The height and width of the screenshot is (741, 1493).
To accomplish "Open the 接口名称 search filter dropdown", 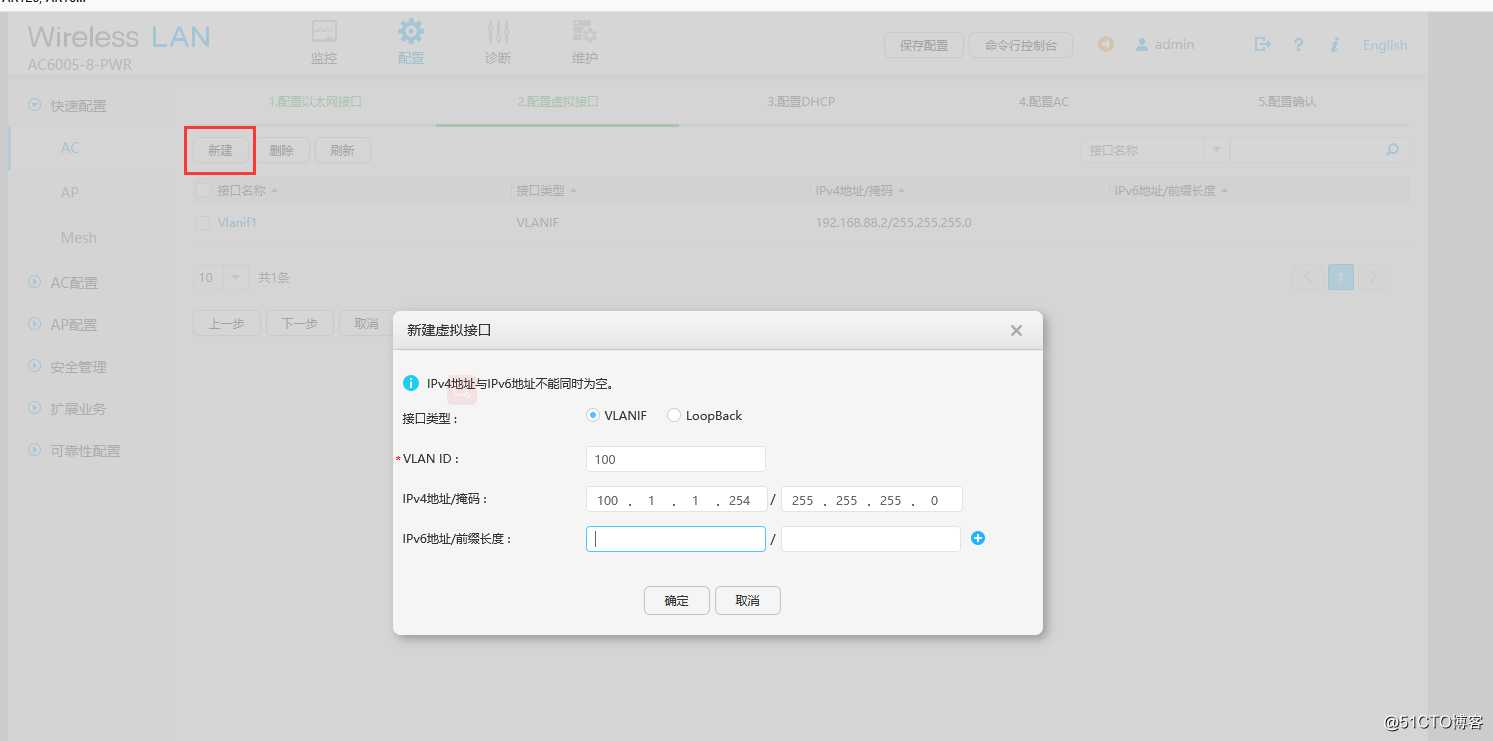I will [1216, 150].
